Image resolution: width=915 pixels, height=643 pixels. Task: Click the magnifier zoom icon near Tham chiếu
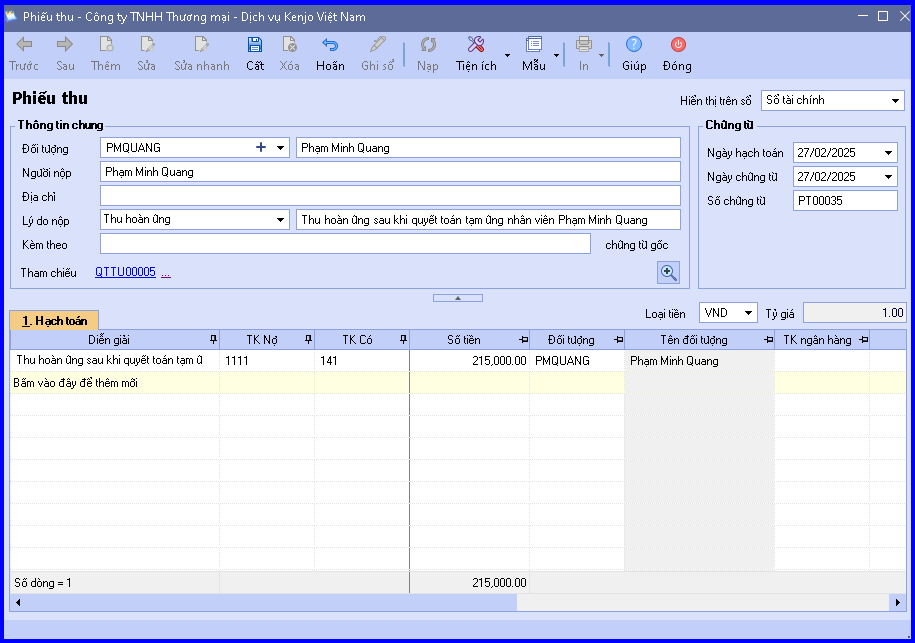coord(669,272)
